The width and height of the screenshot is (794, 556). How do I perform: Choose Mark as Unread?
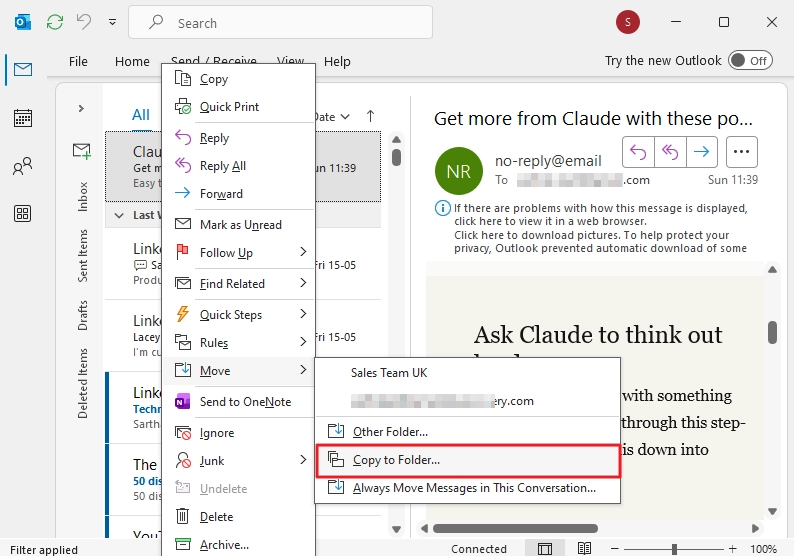coord(239,224)
